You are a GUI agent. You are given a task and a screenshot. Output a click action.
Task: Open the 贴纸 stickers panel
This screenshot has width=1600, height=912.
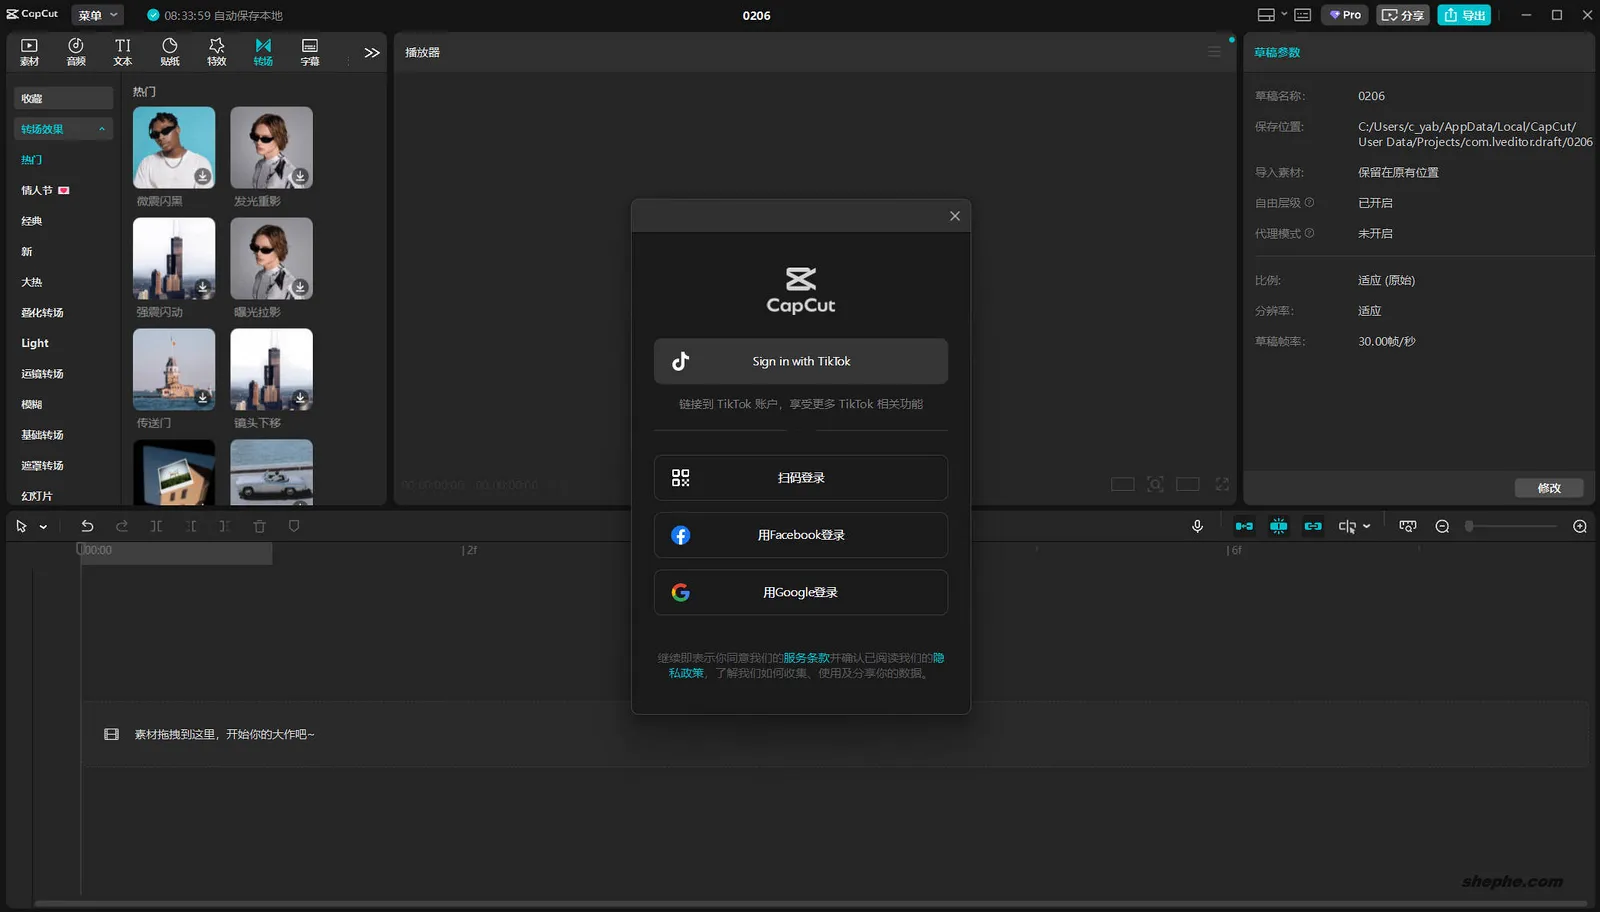click(x=169, y=51)
